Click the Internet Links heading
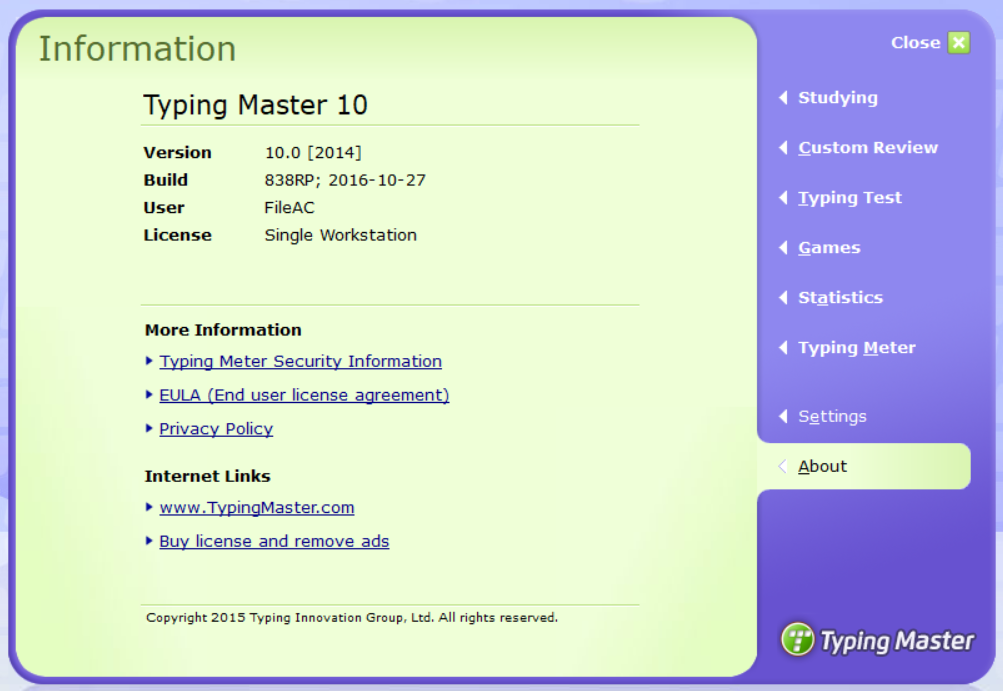 [x=208, y=477]
